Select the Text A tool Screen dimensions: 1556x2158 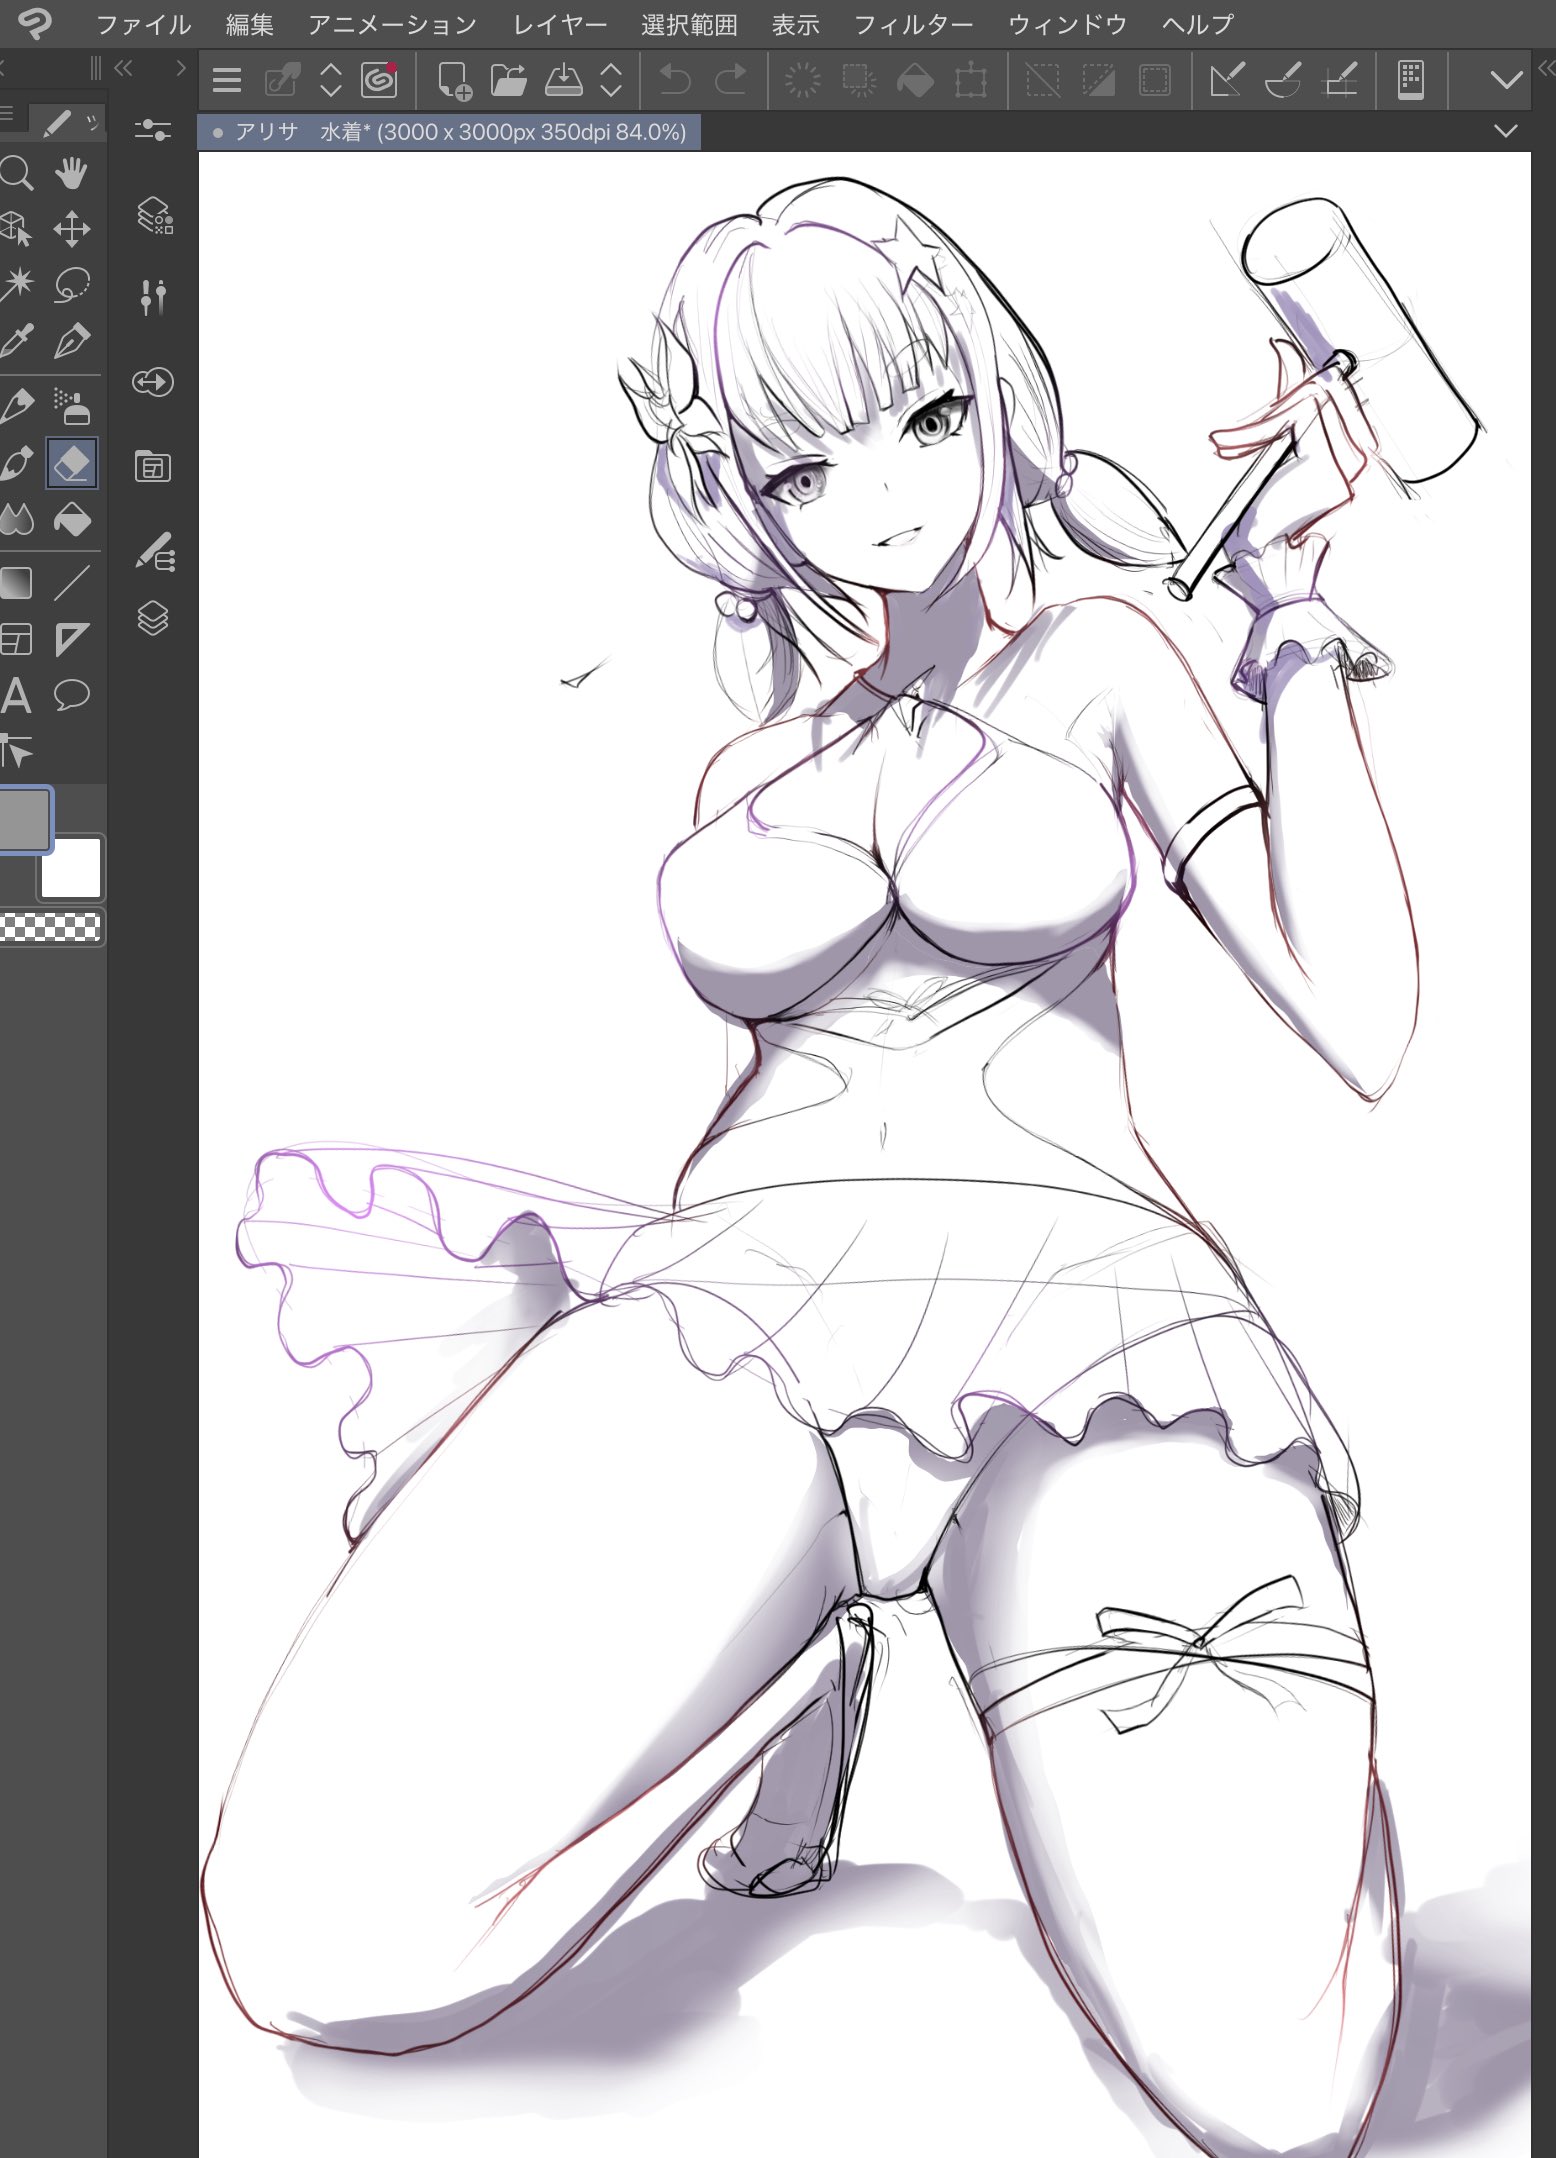[x=16, y=695]
